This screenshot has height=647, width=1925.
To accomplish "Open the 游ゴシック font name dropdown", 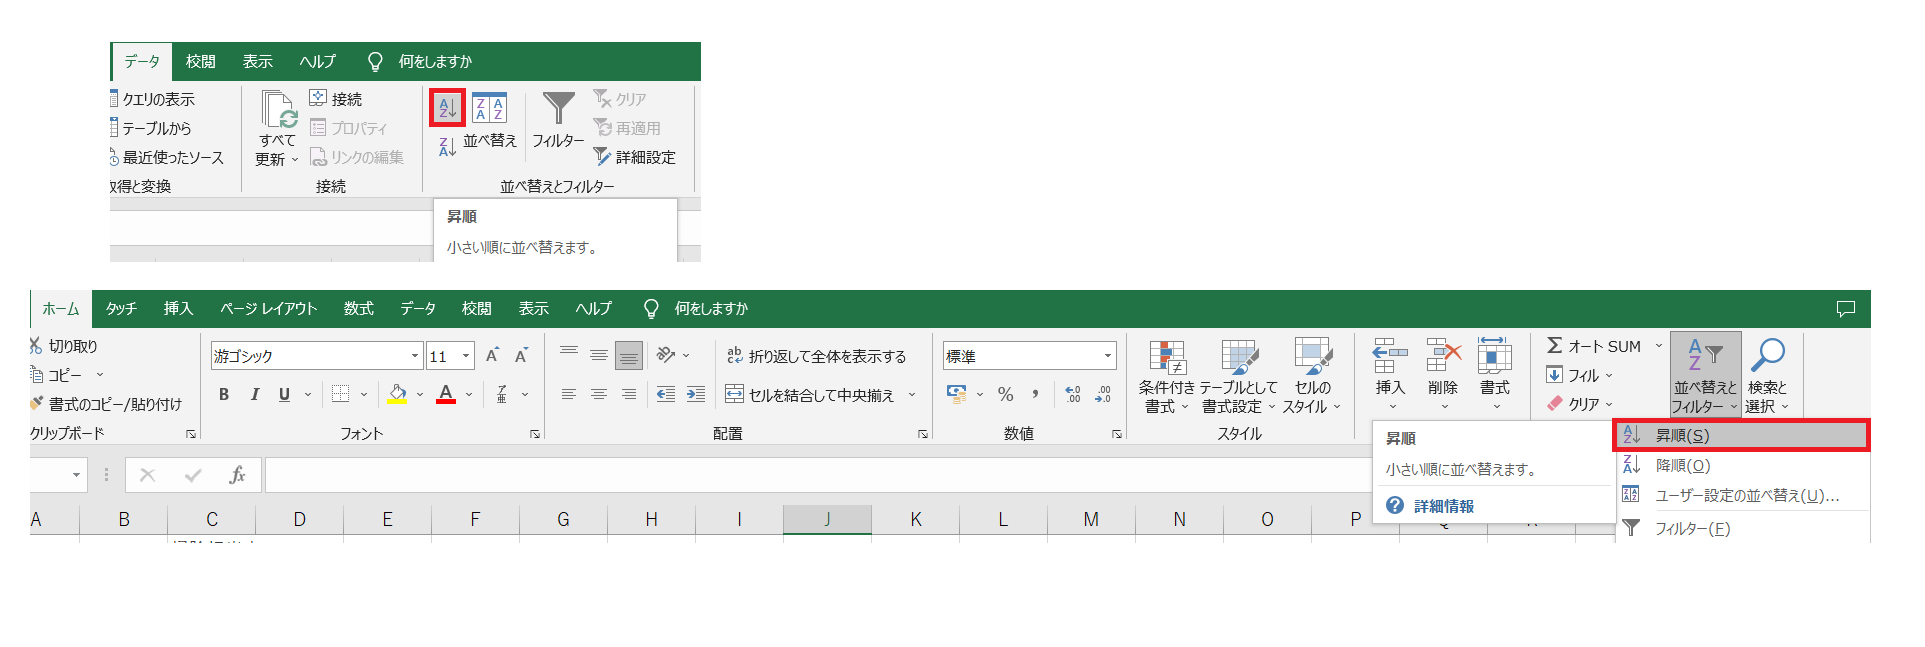I will click(x=415, y=356).
